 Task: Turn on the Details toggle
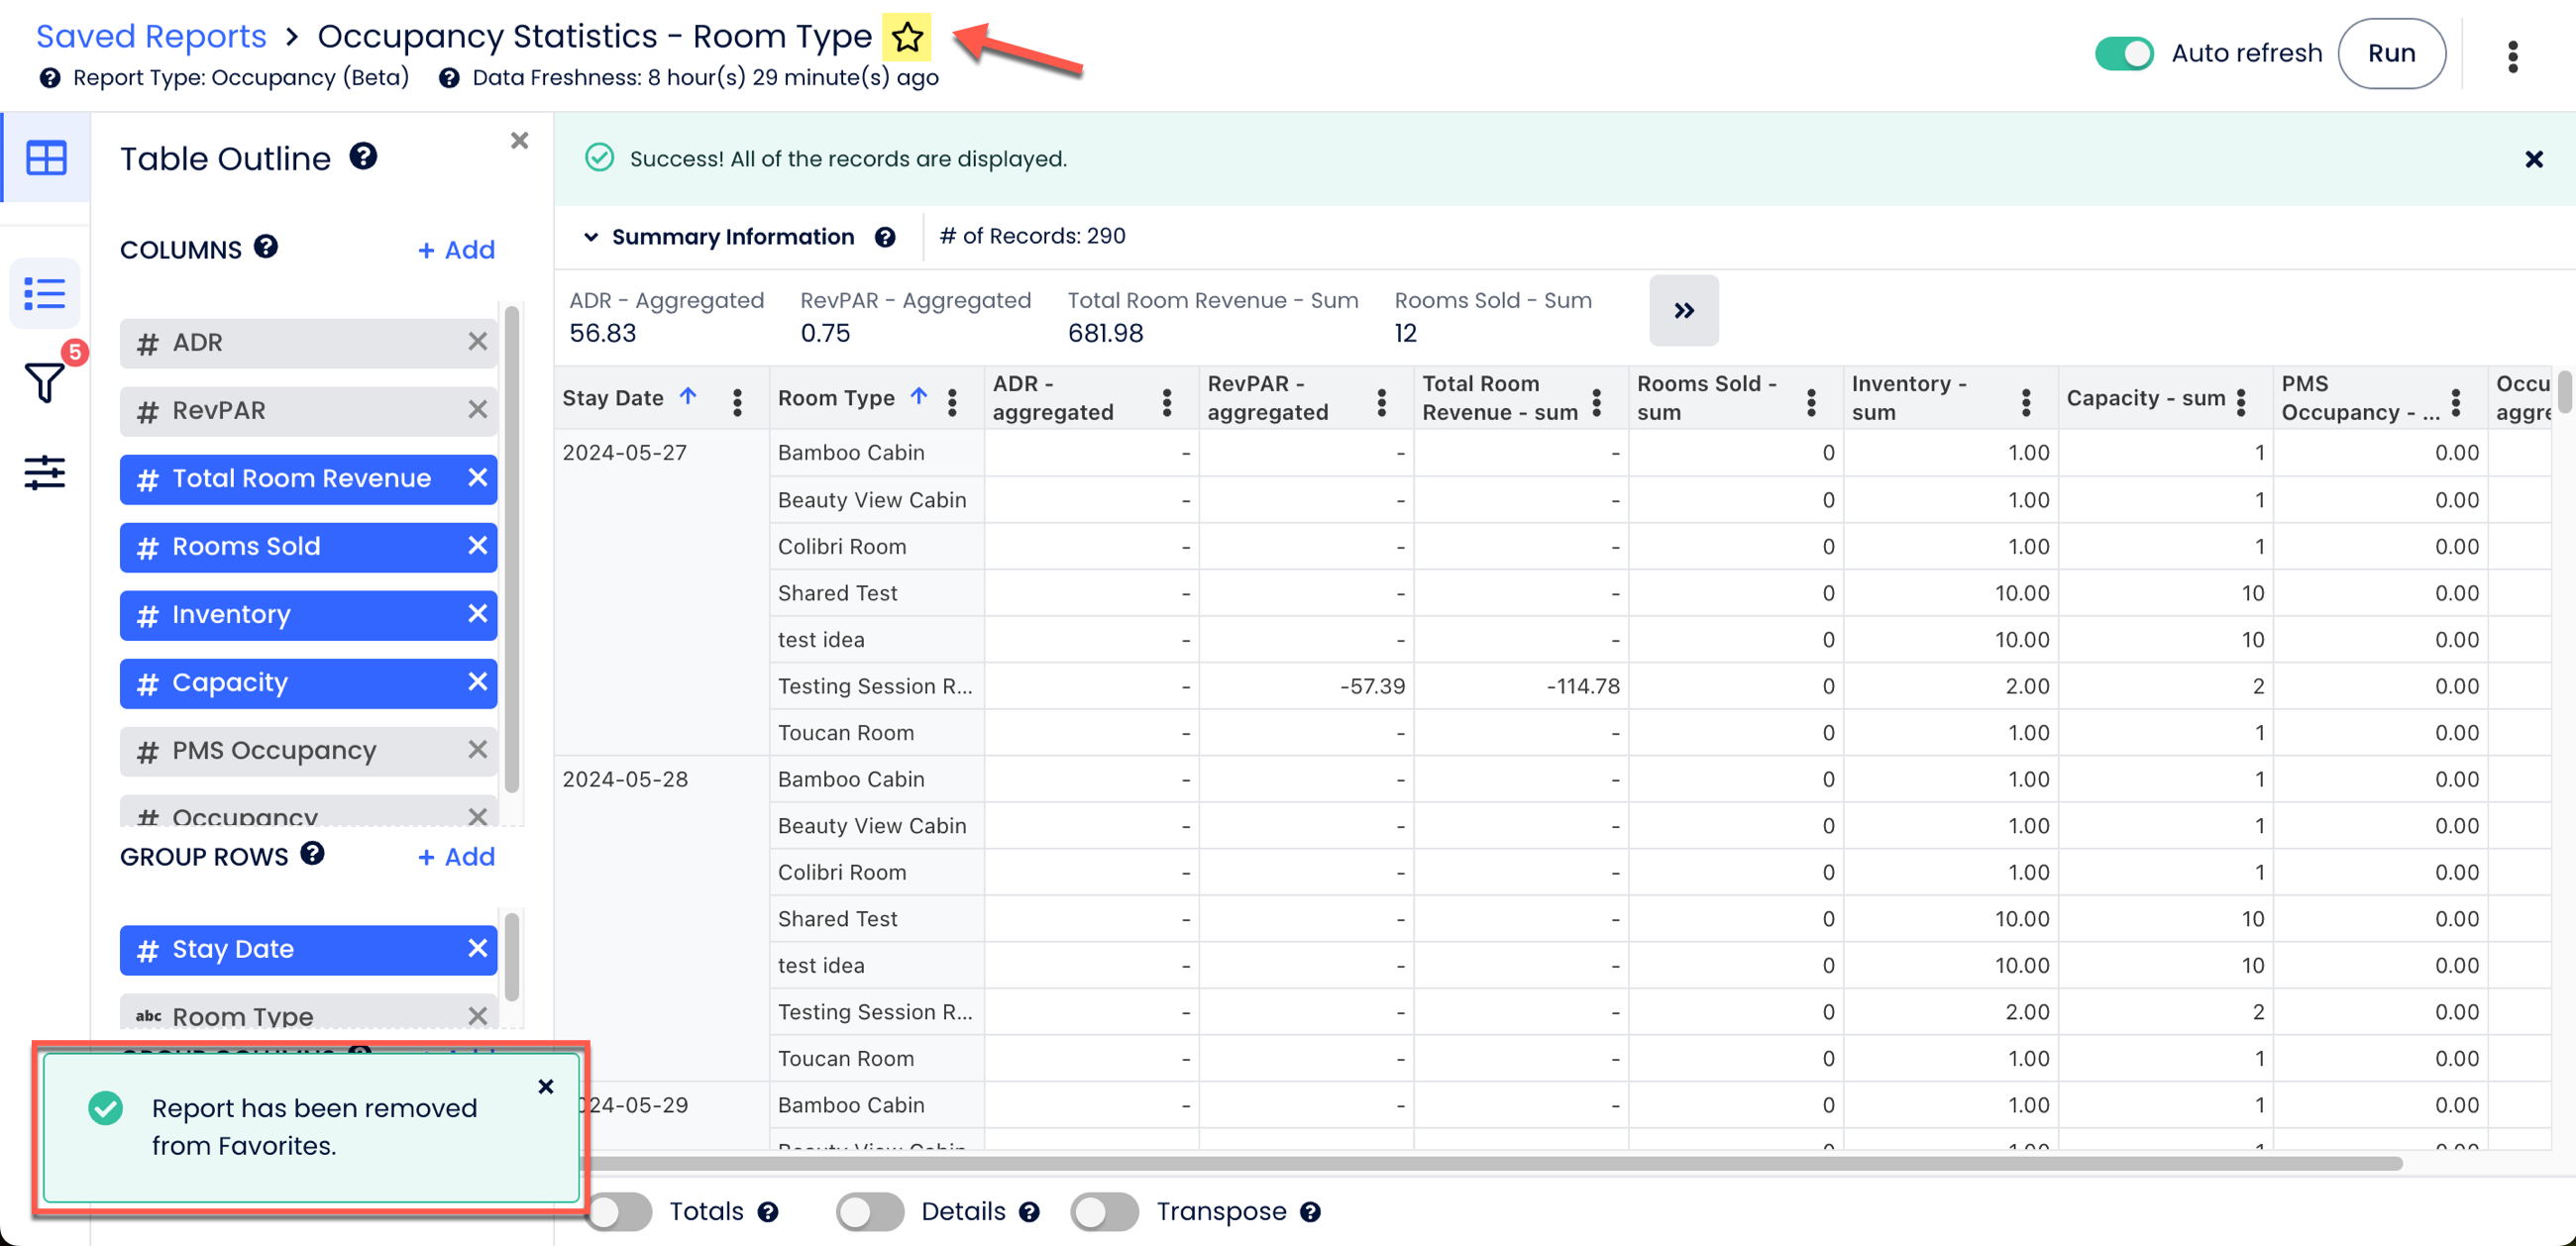tap(870, 1211)
